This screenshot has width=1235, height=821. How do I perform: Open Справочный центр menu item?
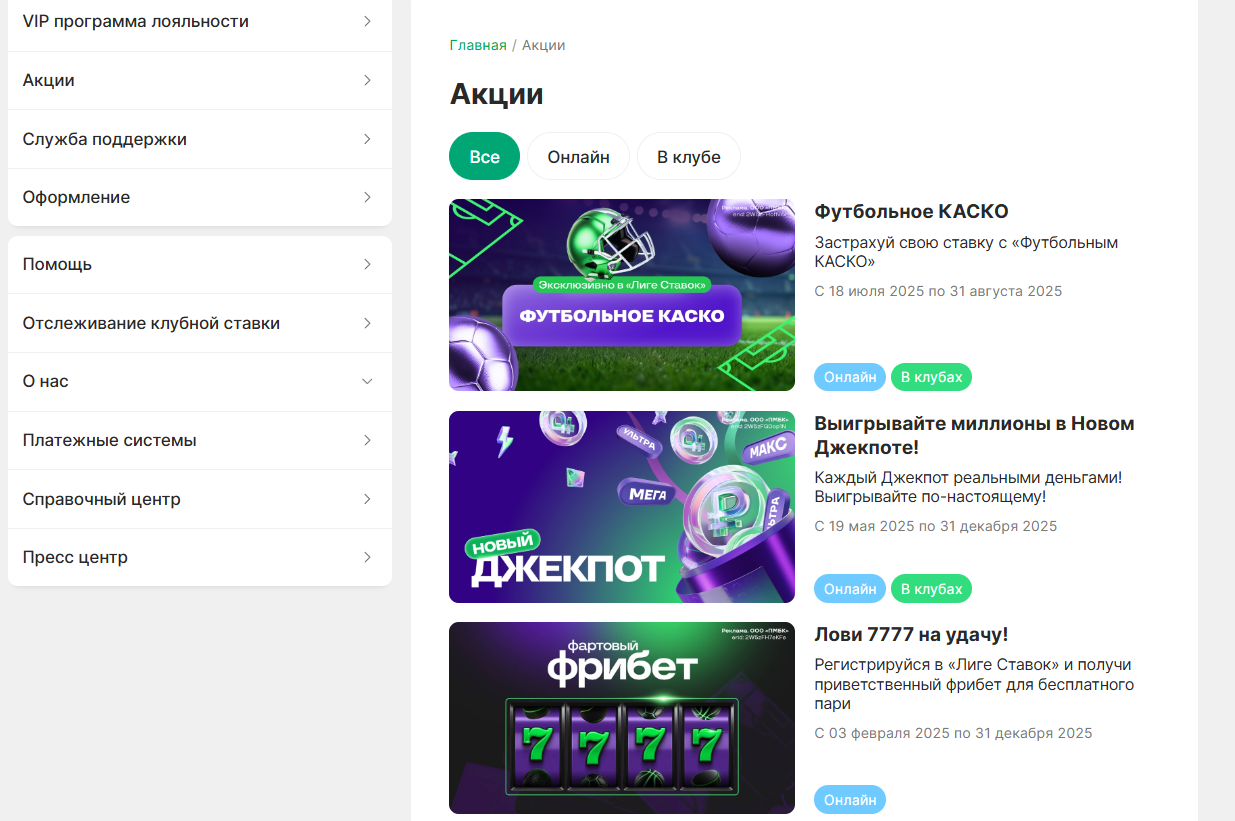coord(200,499)
